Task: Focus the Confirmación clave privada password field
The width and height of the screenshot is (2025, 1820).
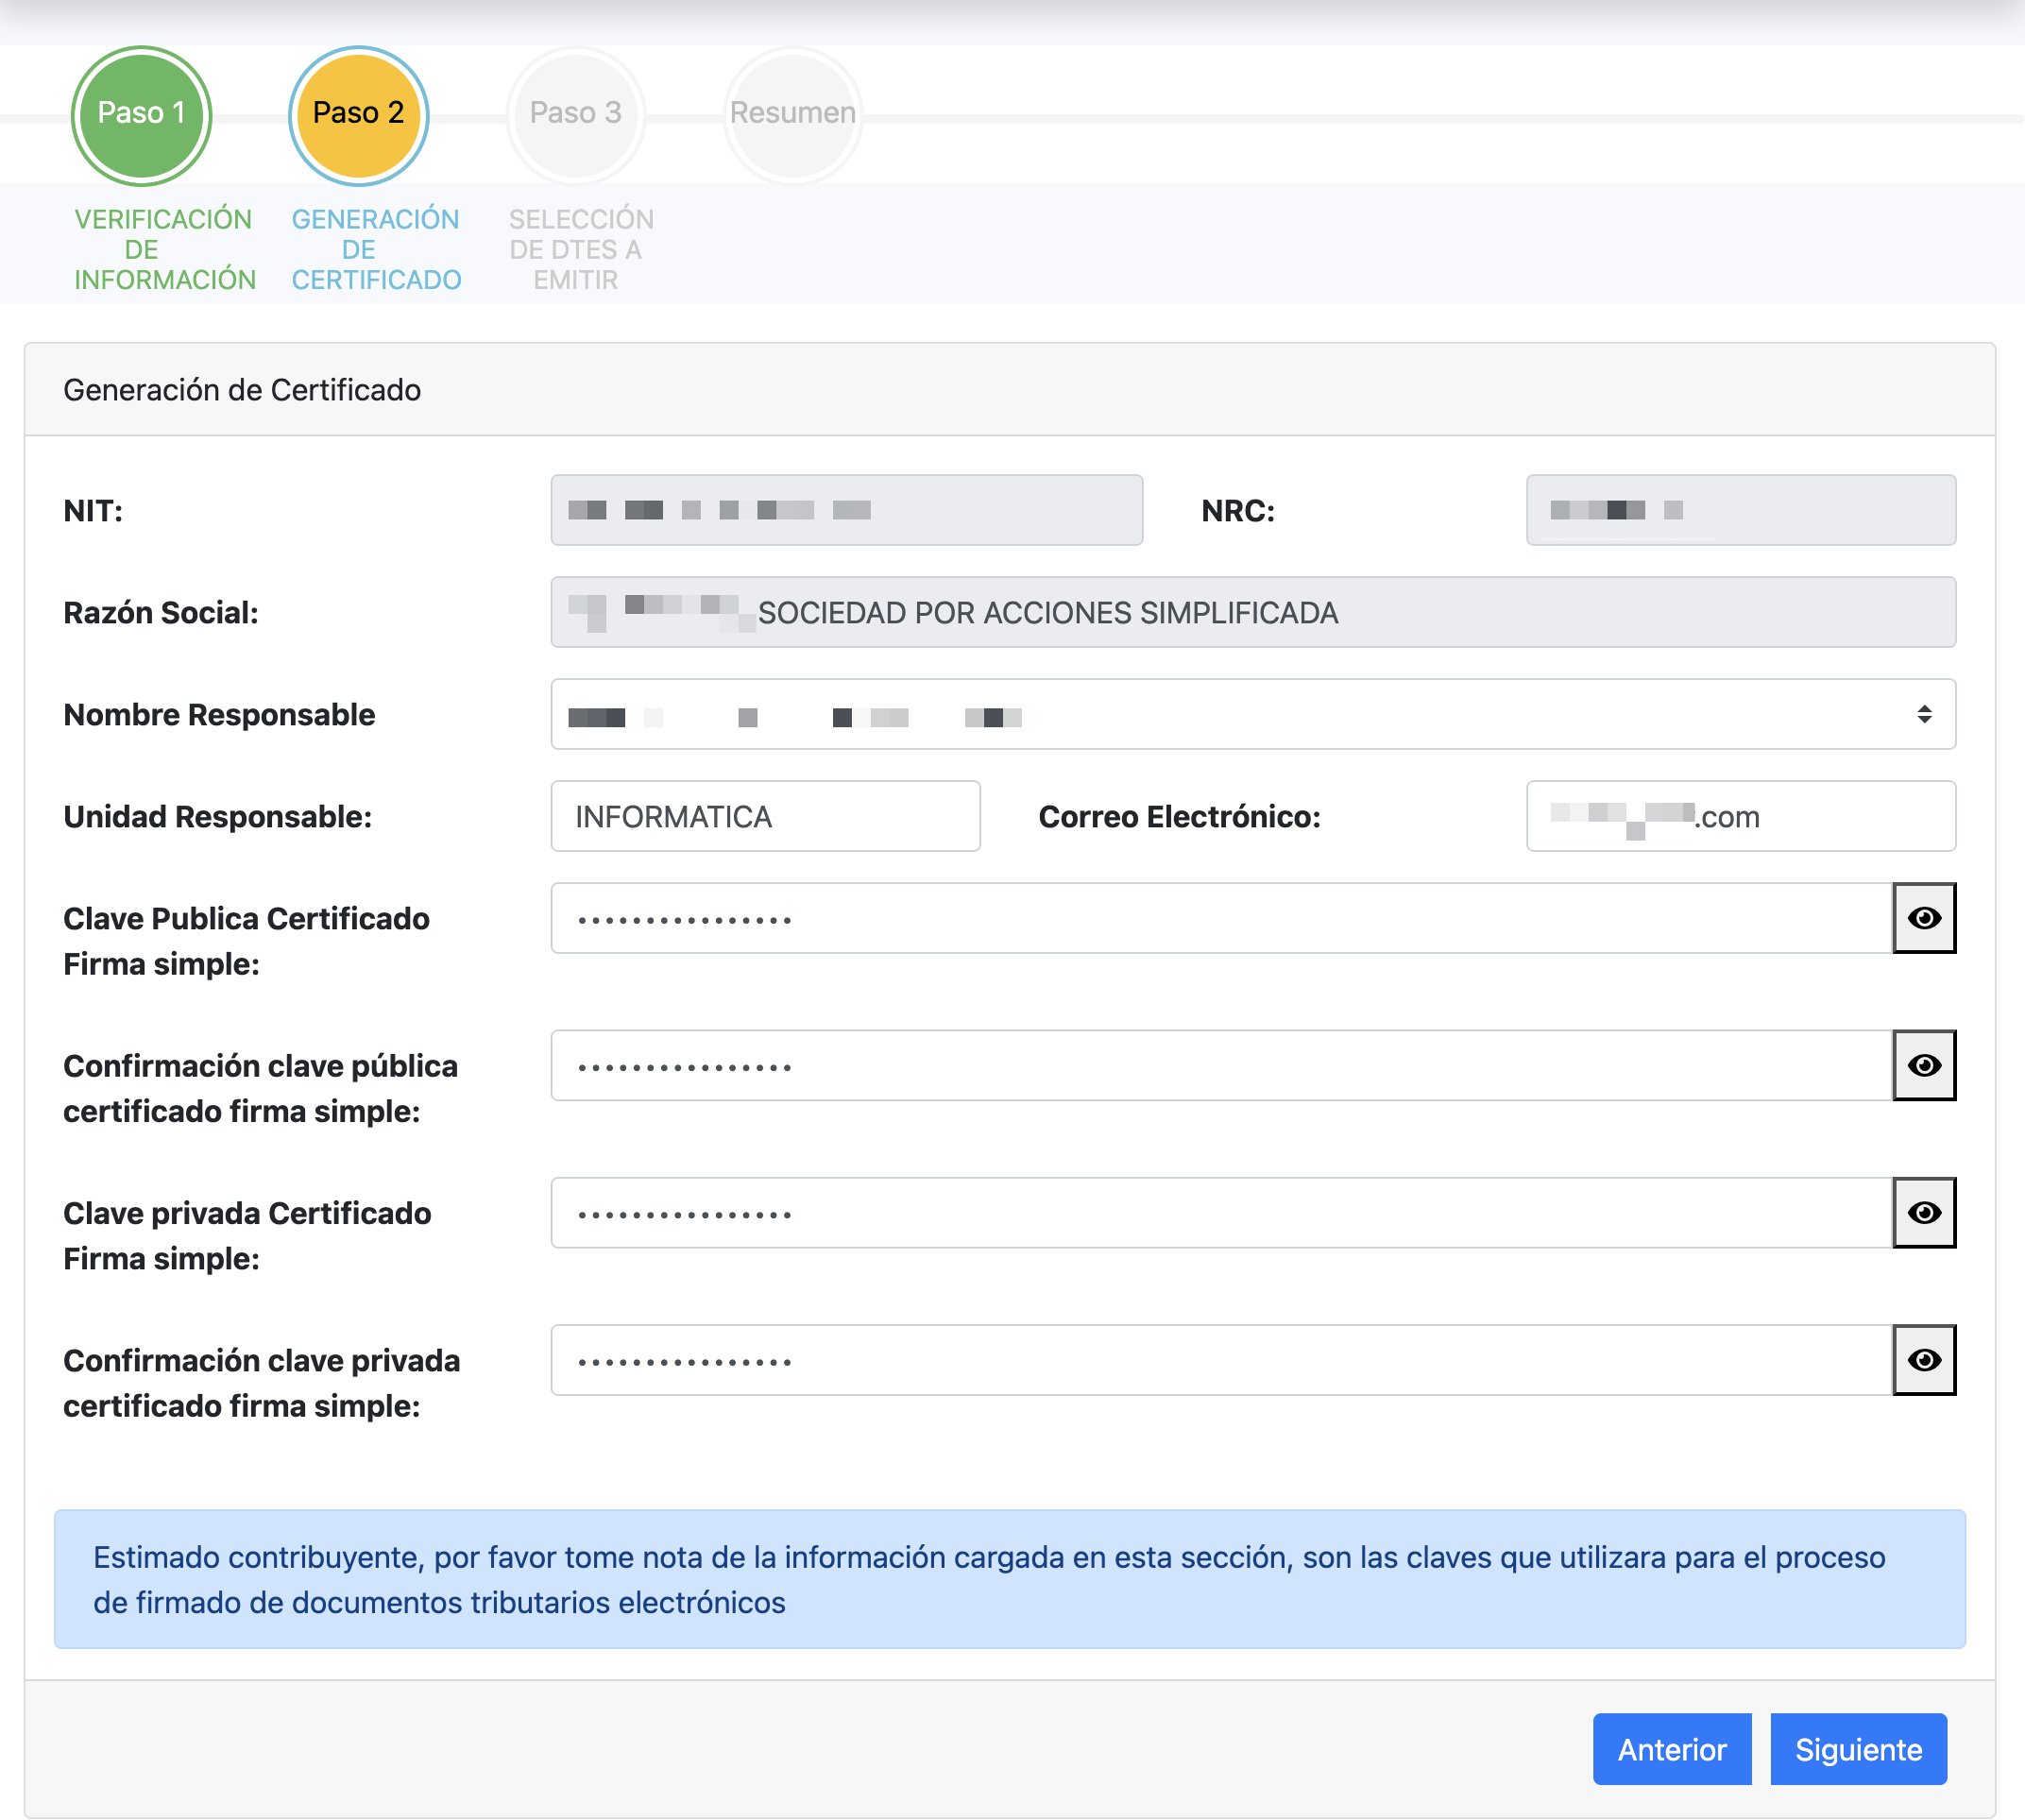Action: [1220, 1360]
